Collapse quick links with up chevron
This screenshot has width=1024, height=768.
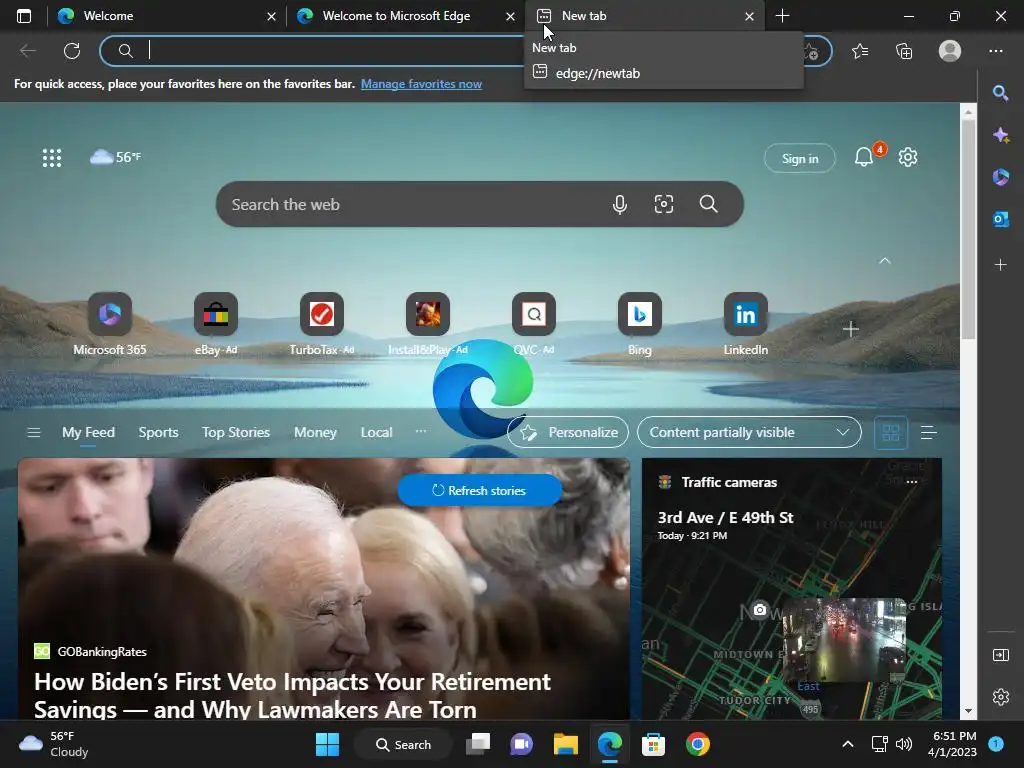coord(885,261)
